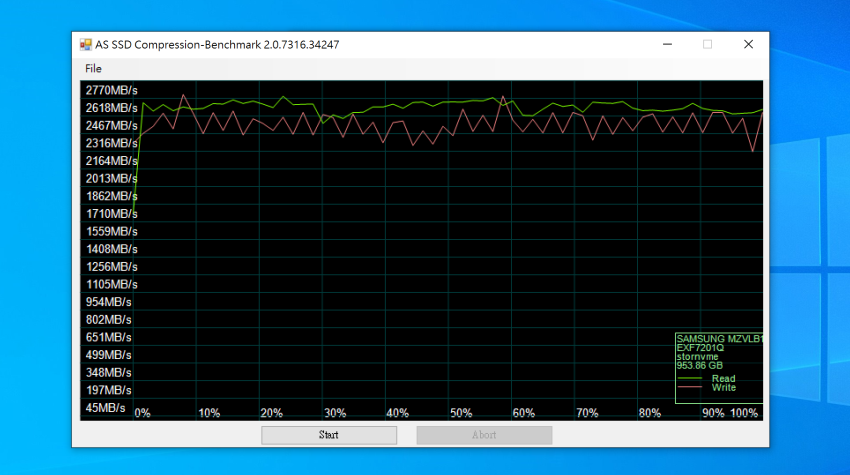850x475 pixels.
Task: Click the 348MB/s axis label
Action: 108,373
